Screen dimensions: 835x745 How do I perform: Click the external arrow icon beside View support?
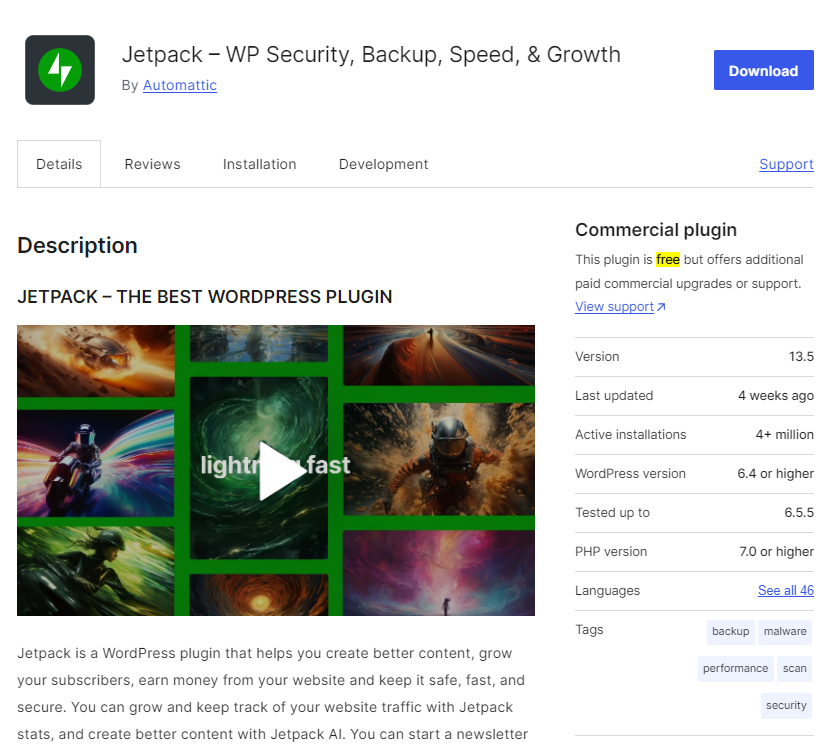(661, 307)
